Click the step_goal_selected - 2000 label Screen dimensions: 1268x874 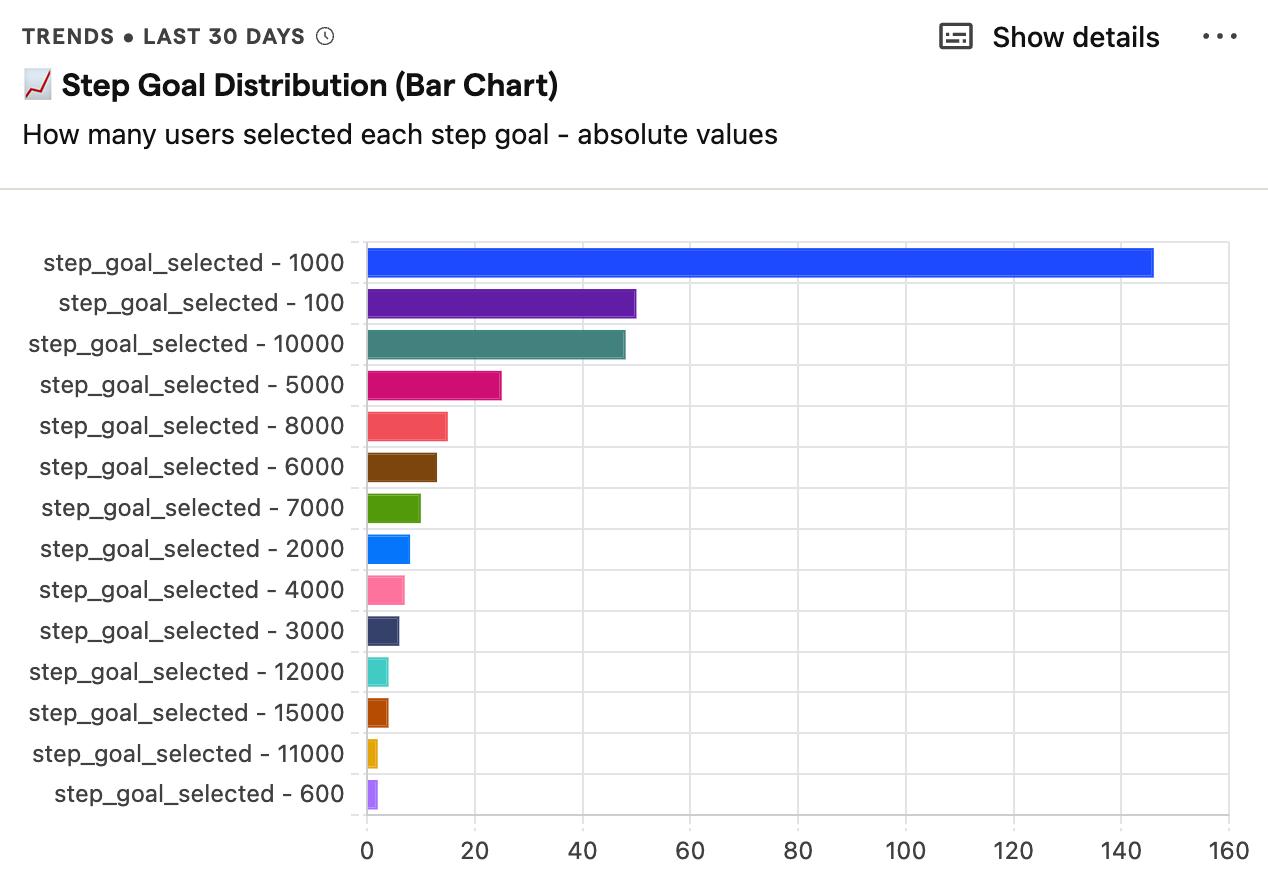pyautogui.click(x=192, y=549)
